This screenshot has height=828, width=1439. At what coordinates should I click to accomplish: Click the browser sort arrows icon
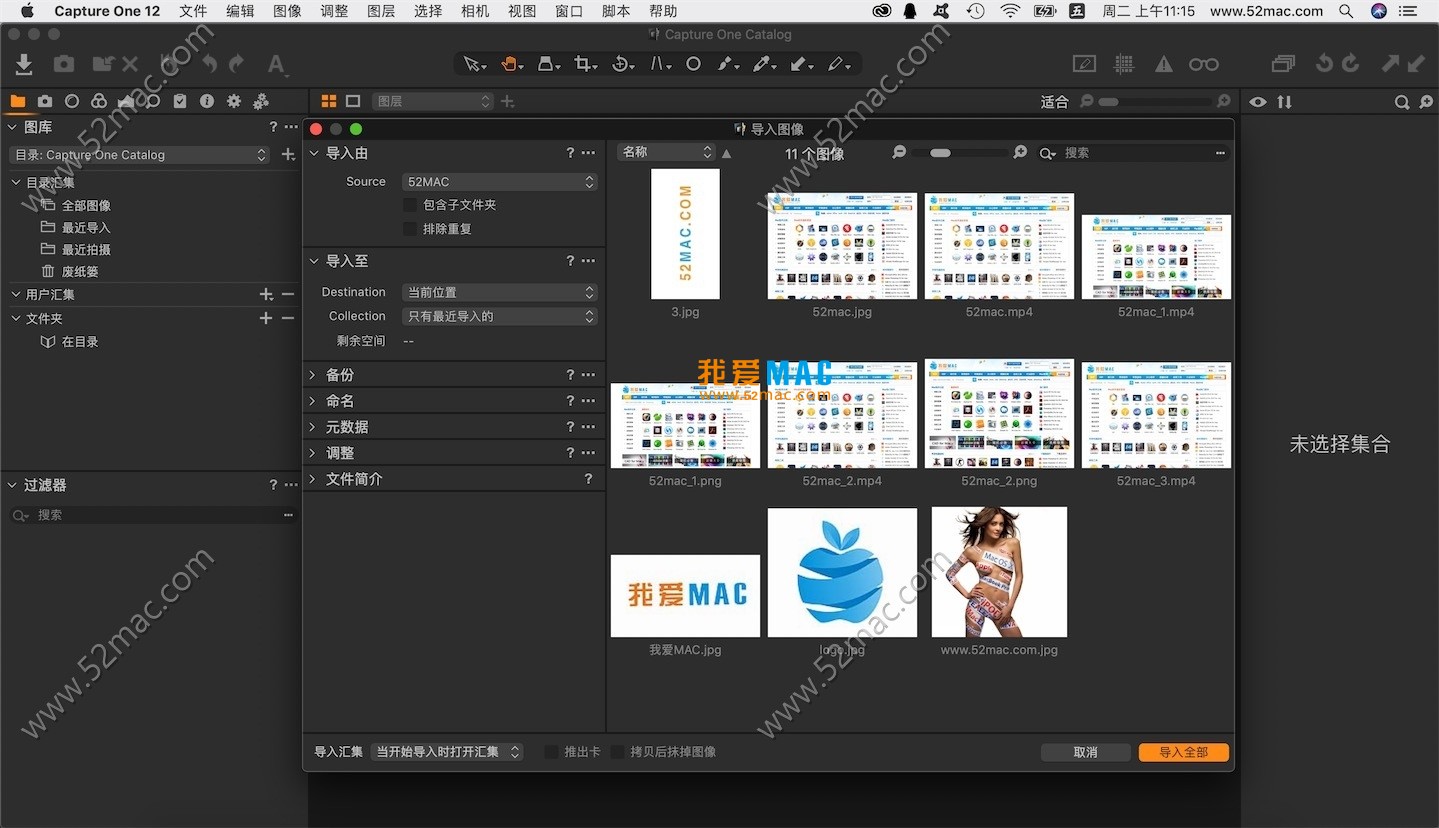coord(1284,101)
